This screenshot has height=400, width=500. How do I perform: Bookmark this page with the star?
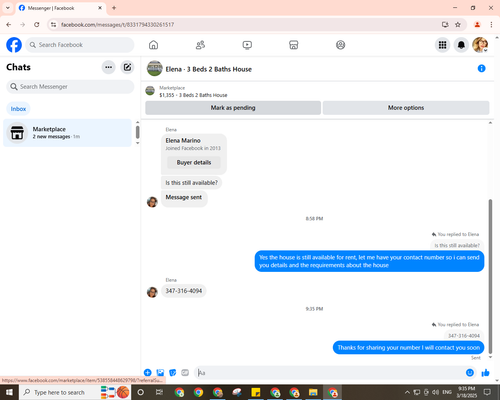458,25
